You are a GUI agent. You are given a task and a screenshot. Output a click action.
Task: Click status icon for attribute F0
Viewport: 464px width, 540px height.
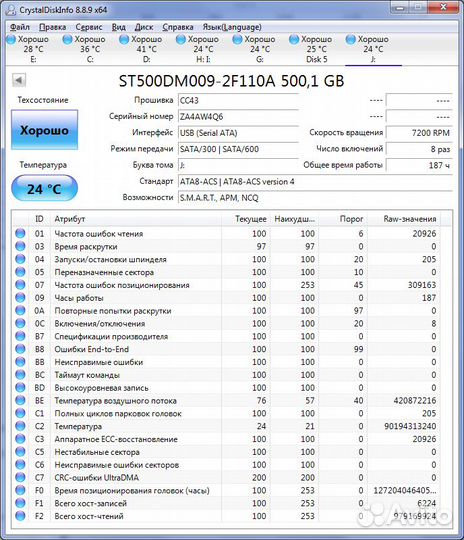(21, 490)
